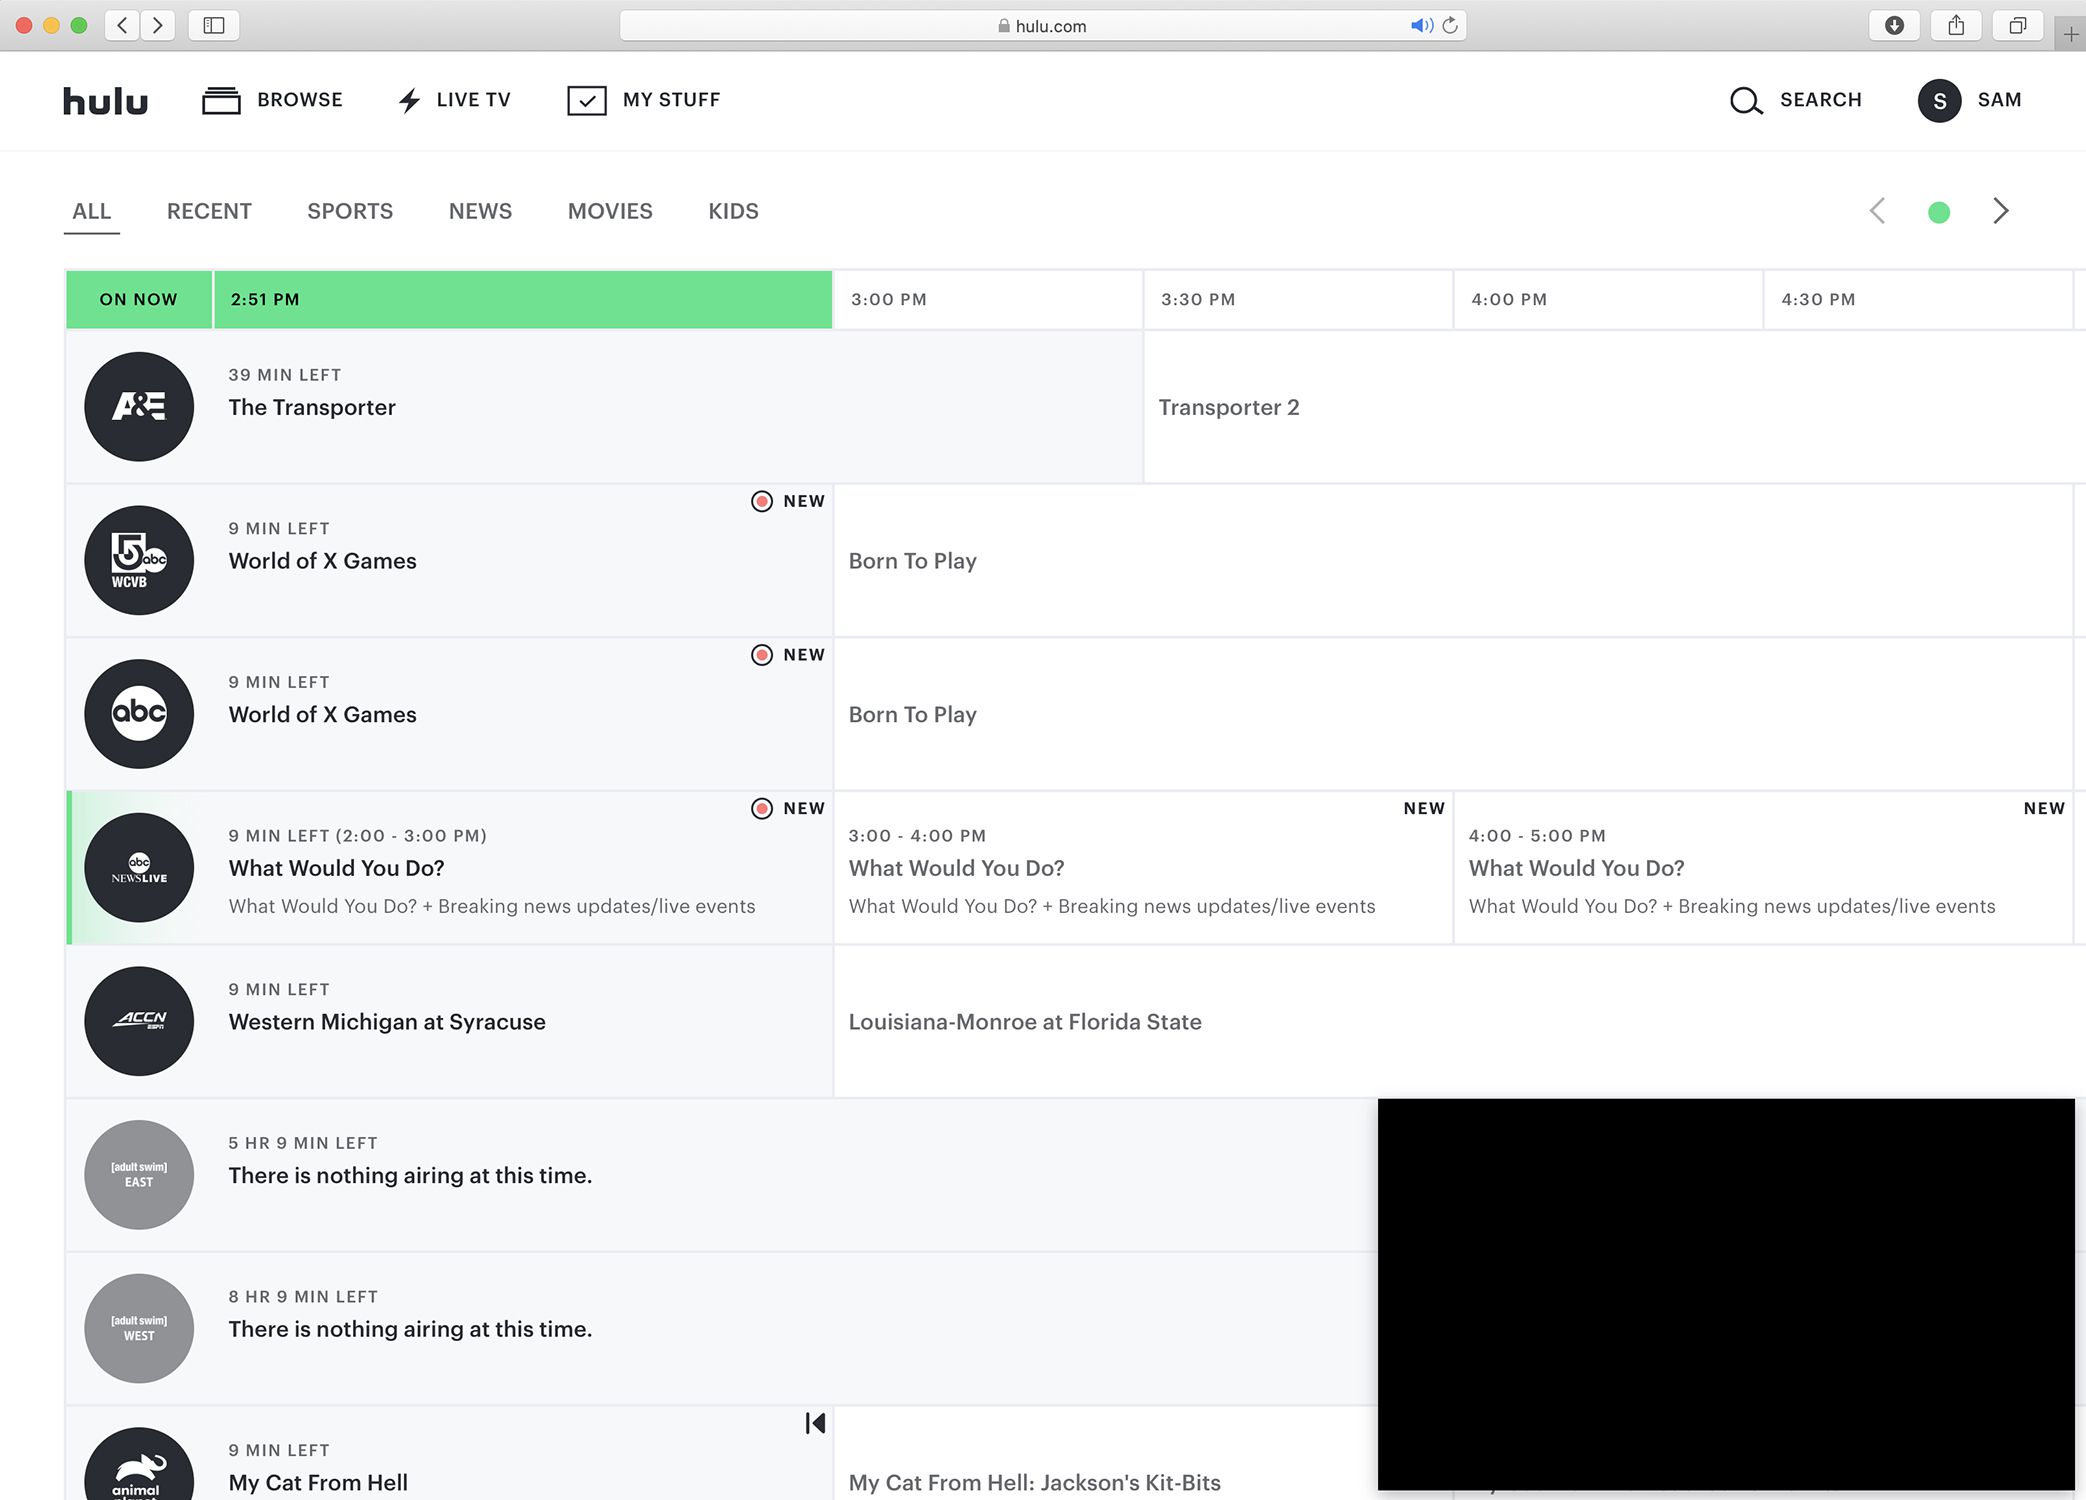Viewport: 2086px width, 1500px height.
Task: Jump to now with the green dot
Action: (1939, 212)
